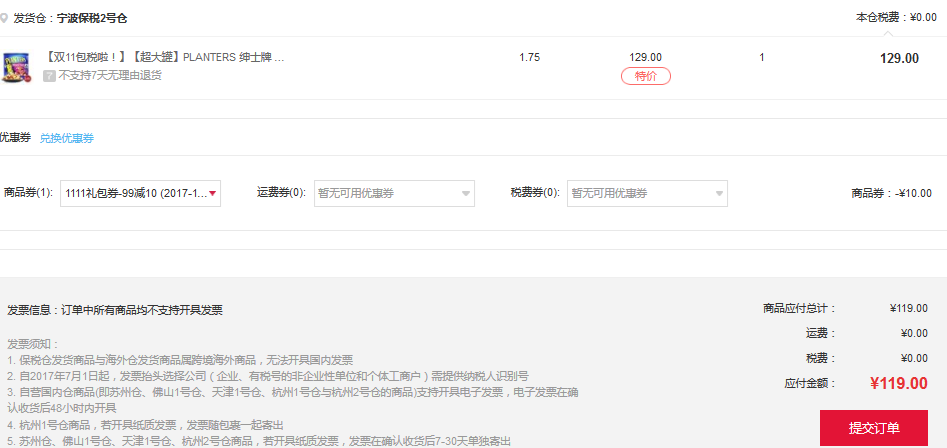Click the 7-day no-return policy icon
Image resolution: width=947 pixels, height=448 pixels.
(x=49, y=76)
